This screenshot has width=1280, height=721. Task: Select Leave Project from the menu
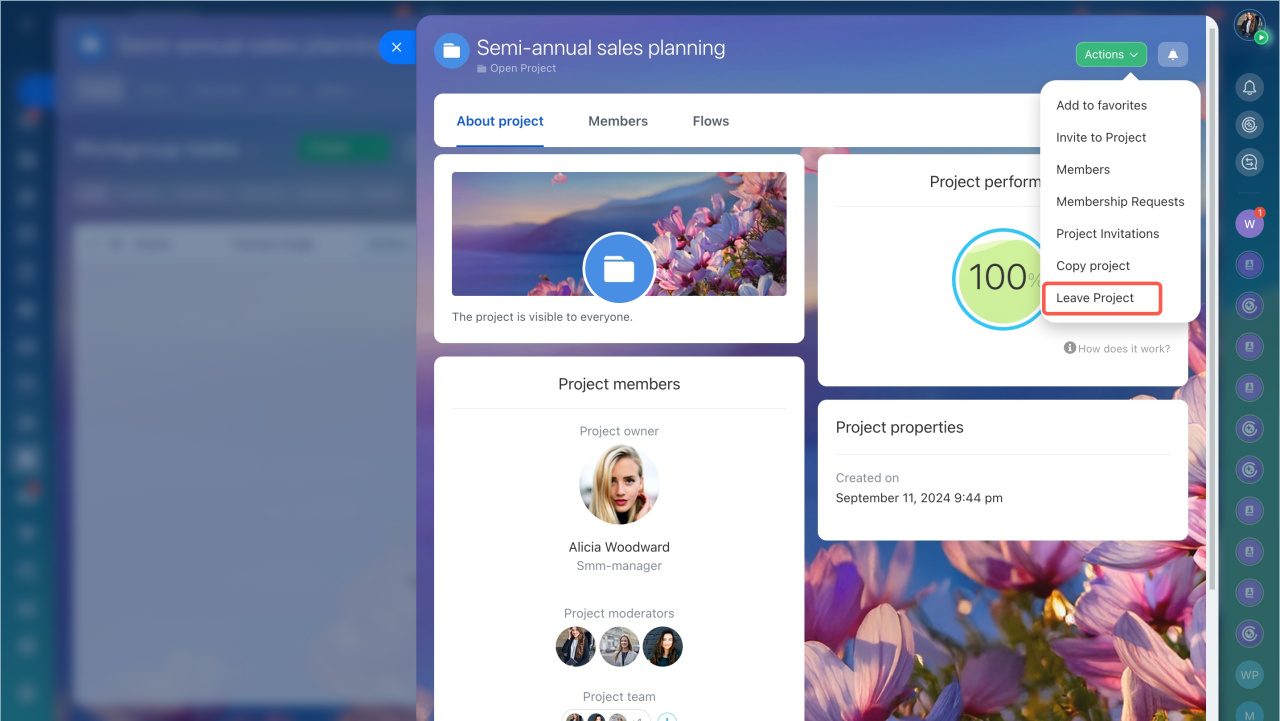(1095, 298)
